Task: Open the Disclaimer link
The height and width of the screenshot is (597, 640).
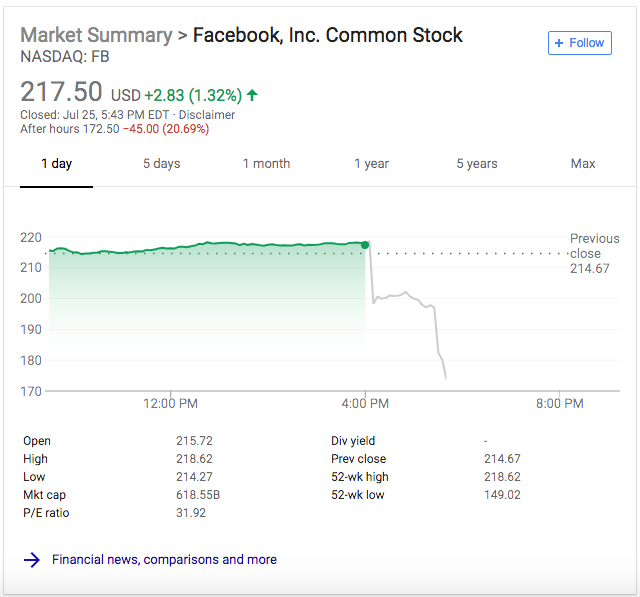Action: pyautogui.click(x=206, y=115)
